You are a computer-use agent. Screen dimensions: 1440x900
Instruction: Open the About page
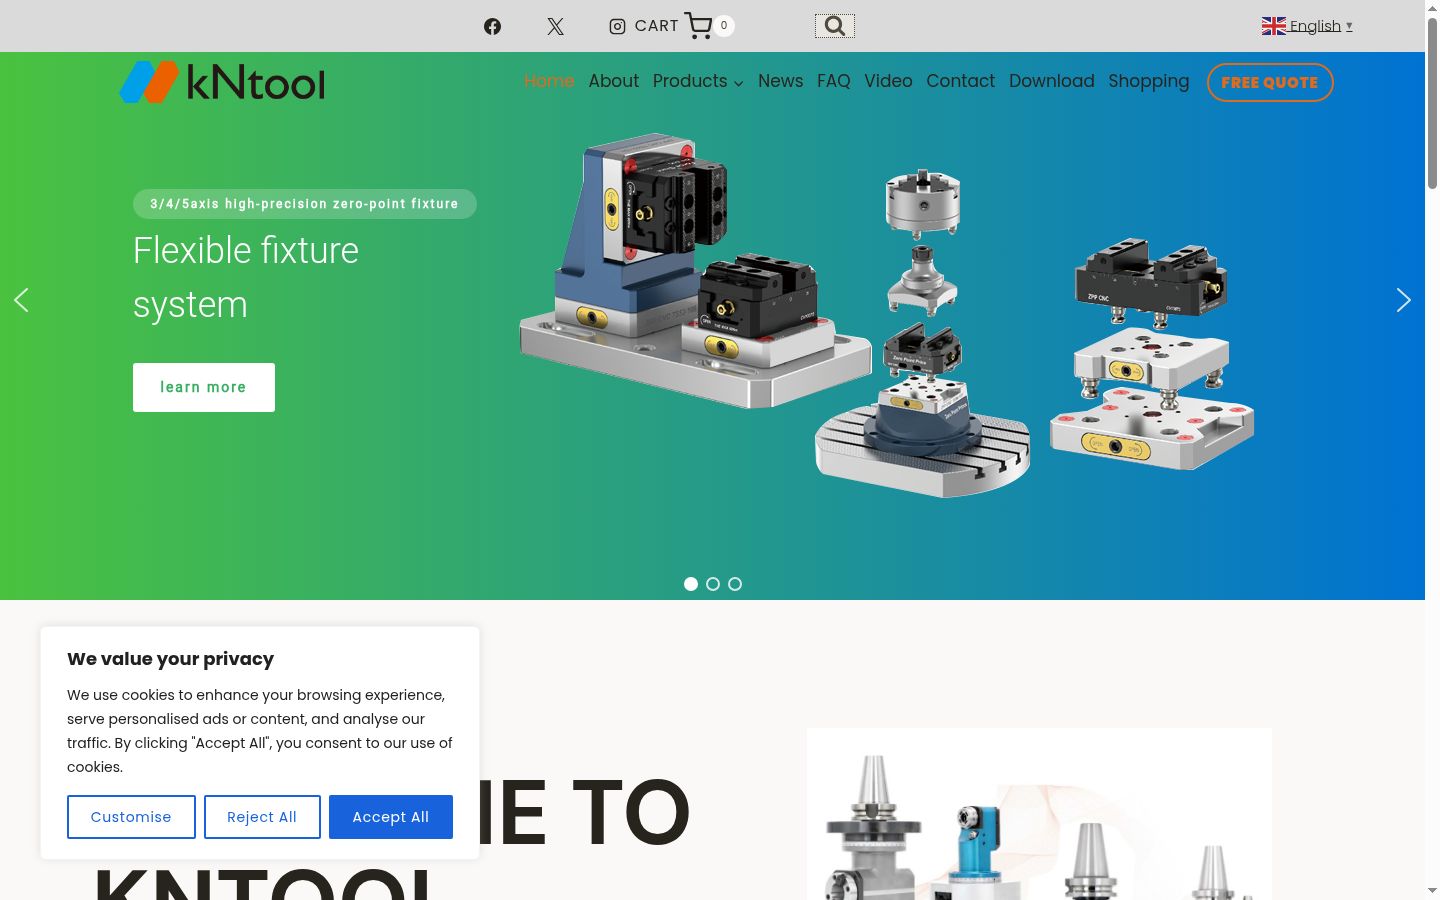[x=613, y=81]
